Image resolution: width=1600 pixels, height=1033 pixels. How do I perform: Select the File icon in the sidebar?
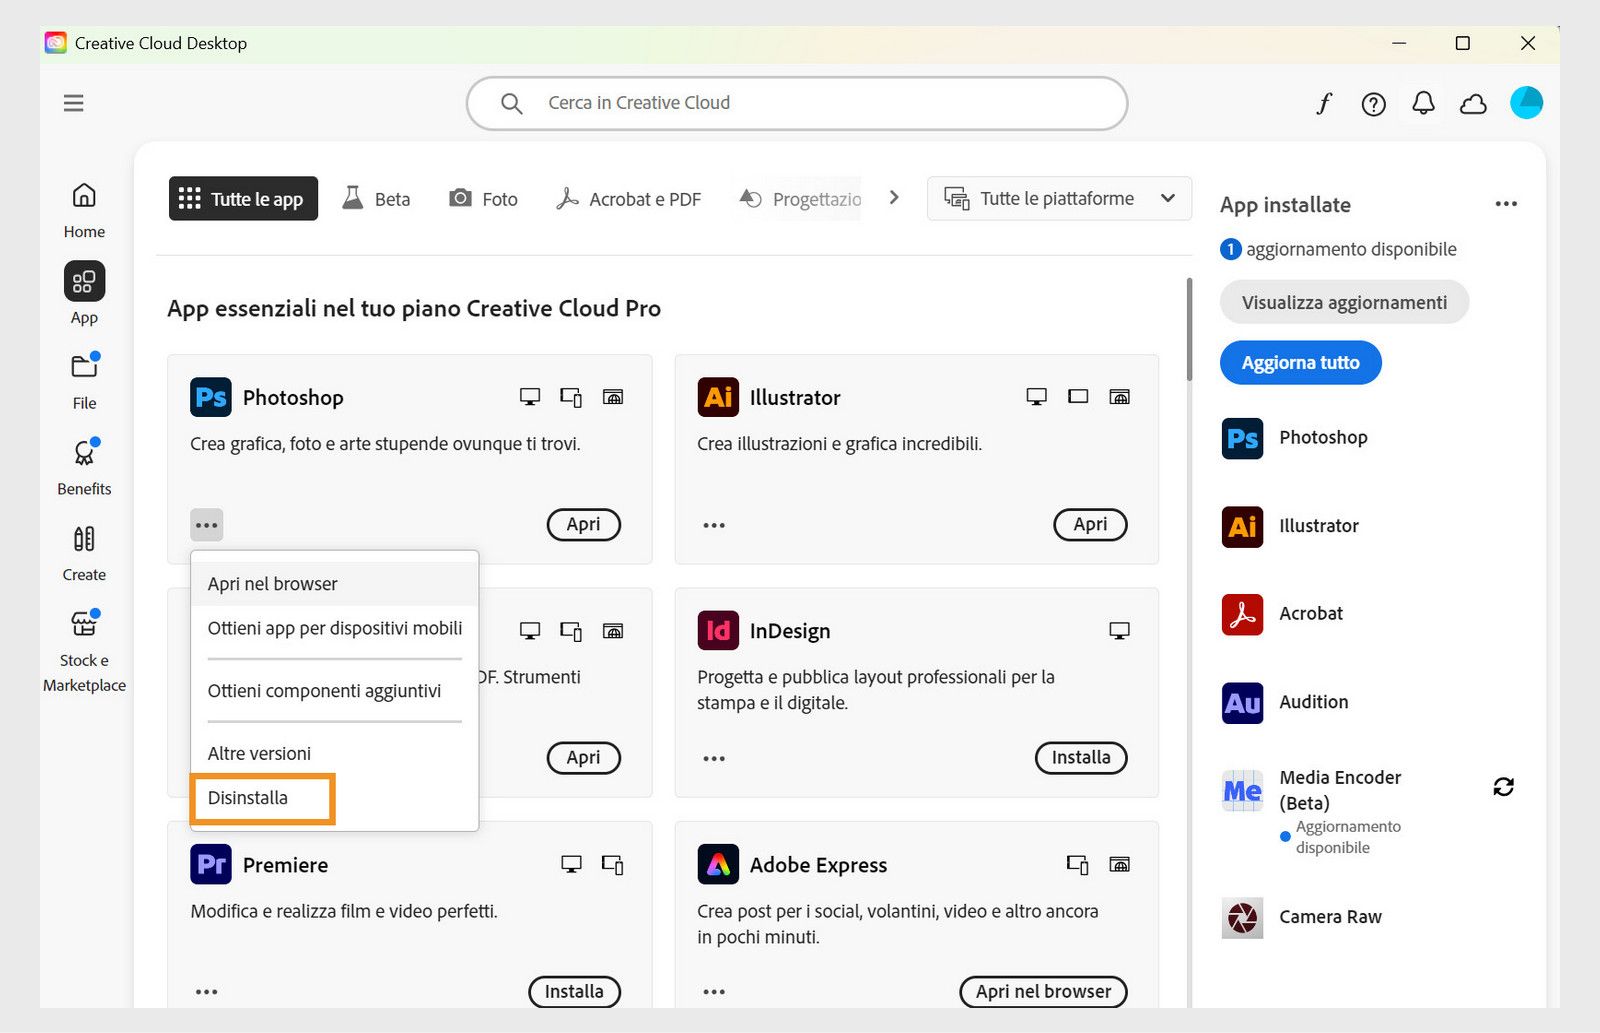point(83,379)
